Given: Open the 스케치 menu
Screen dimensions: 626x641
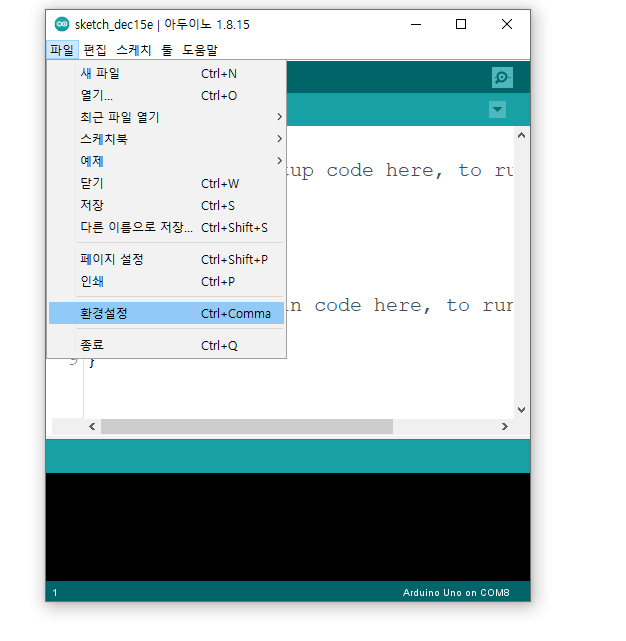Looking at the screenshot, I should point(134,50).
